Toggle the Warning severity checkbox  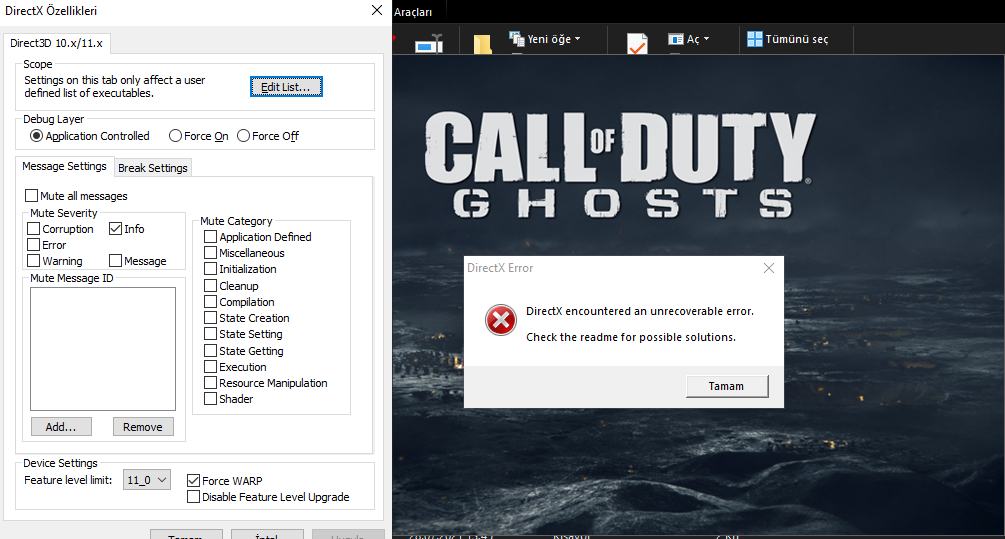(x=34, y=260)
